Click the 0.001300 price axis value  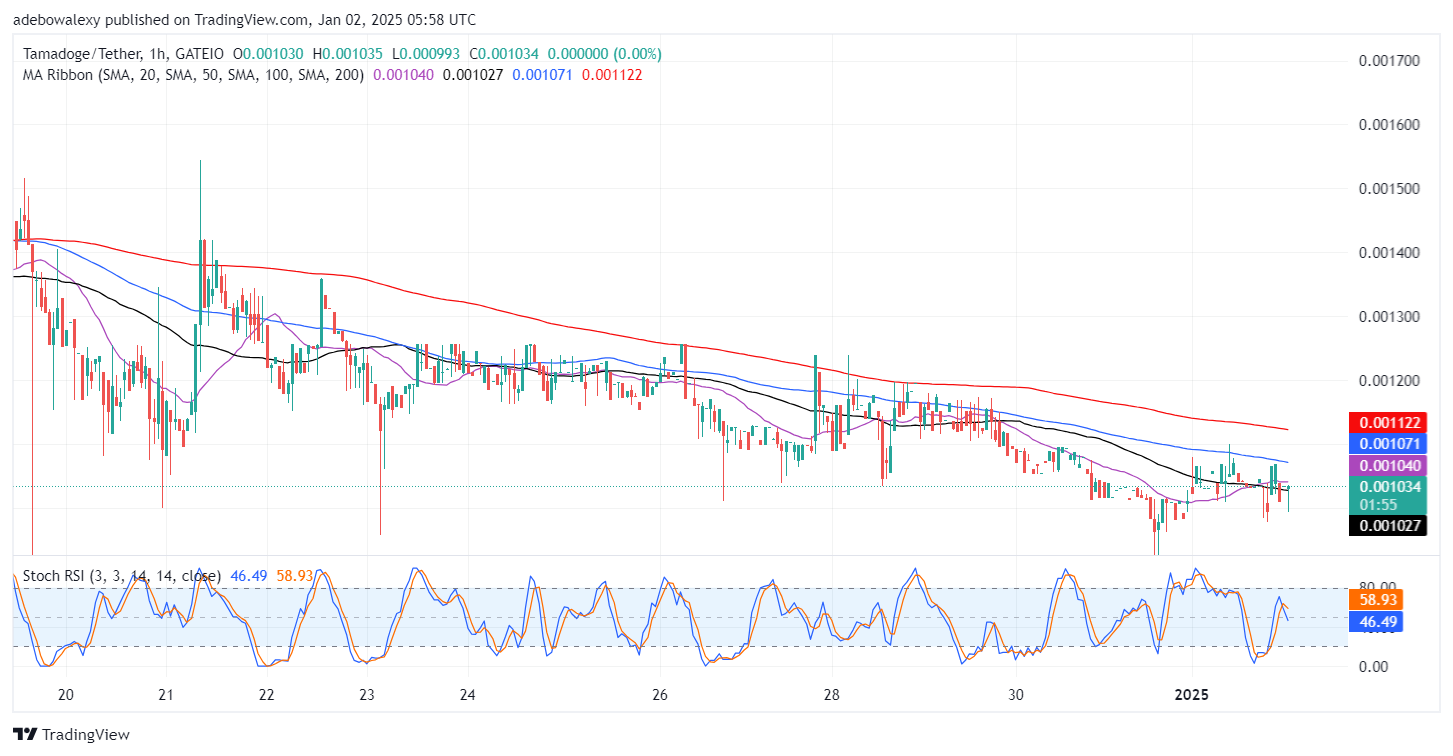pyautogui.click(x=1388, y=317)
